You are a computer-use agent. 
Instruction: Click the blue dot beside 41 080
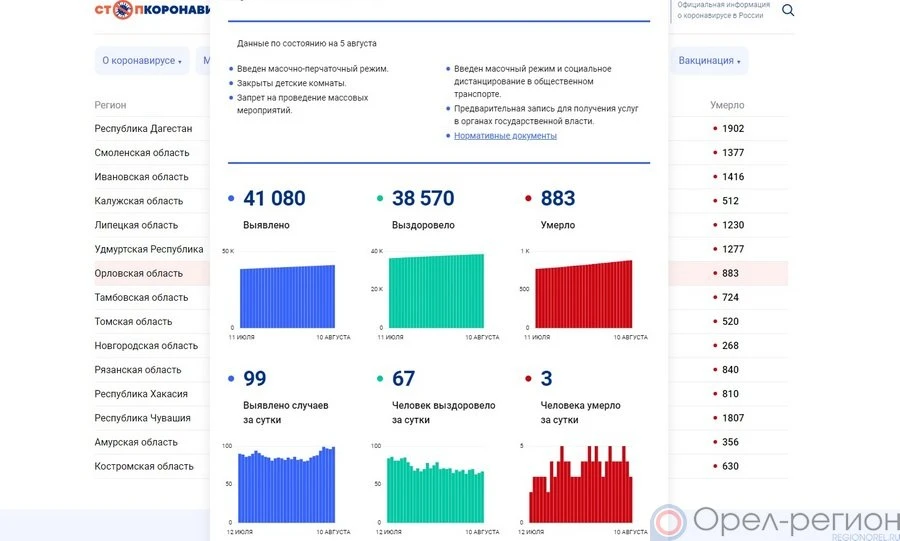pos(232,199)
